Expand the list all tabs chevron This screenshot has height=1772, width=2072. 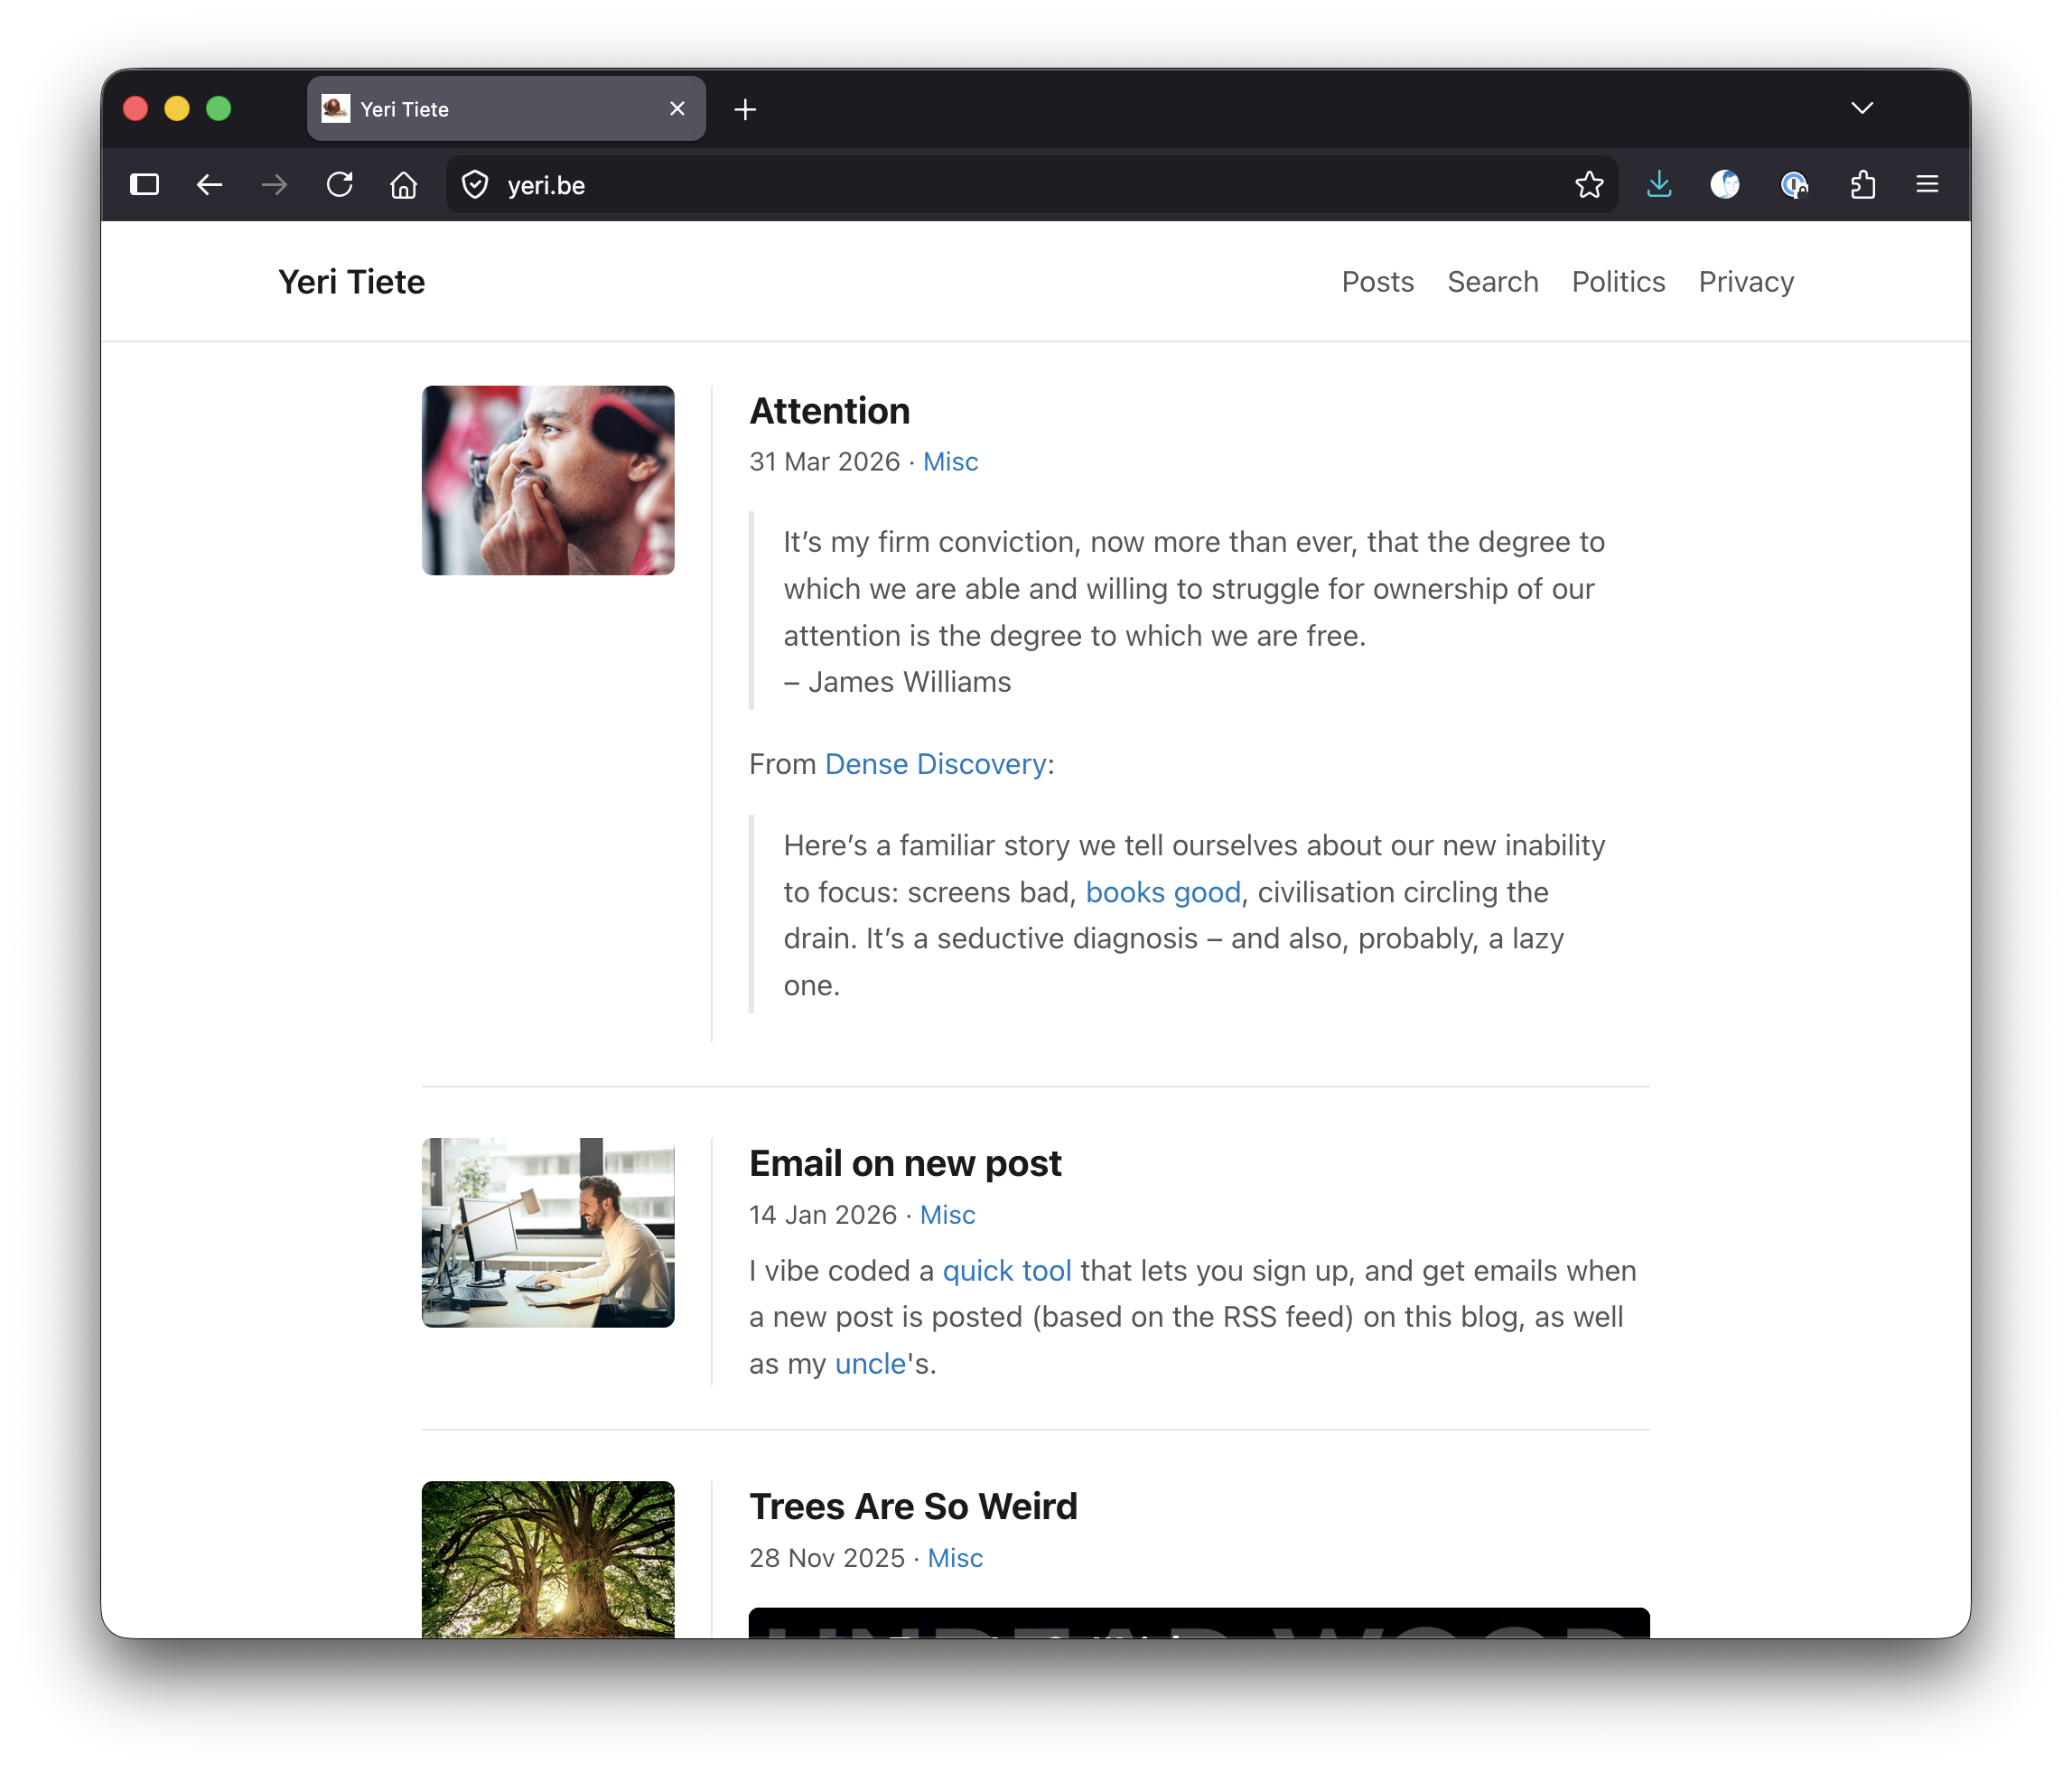[x=1862, y=108]
